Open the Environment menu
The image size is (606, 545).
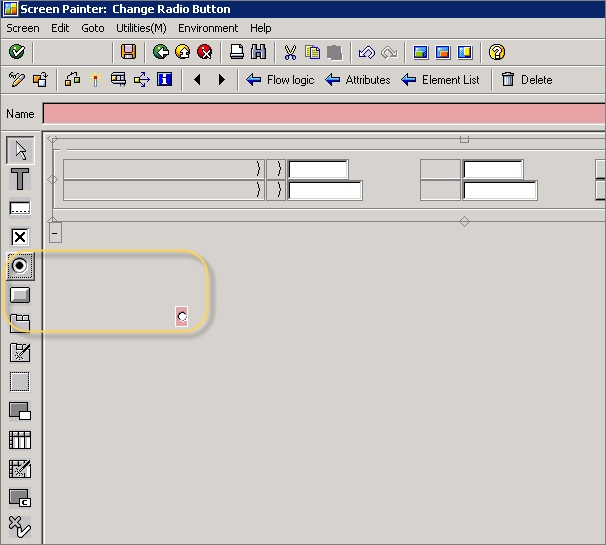(208, 28)
